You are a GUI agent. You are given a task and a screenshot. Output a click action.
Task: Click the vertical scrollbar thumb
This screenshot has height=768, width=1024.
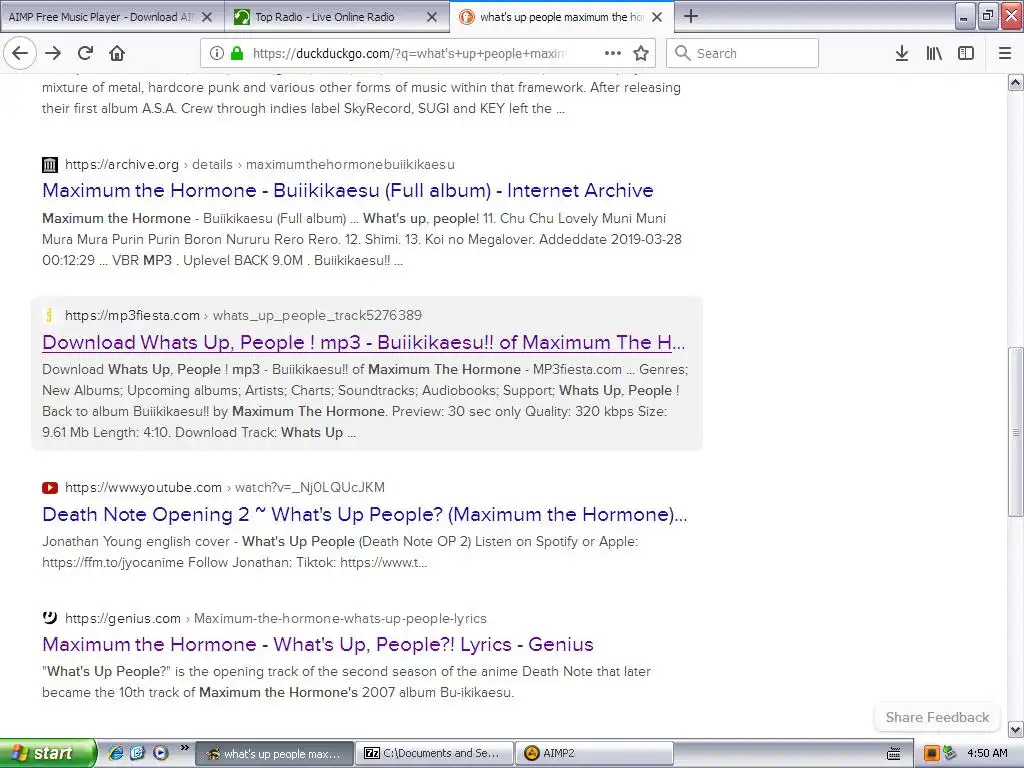click(1016, 432)
